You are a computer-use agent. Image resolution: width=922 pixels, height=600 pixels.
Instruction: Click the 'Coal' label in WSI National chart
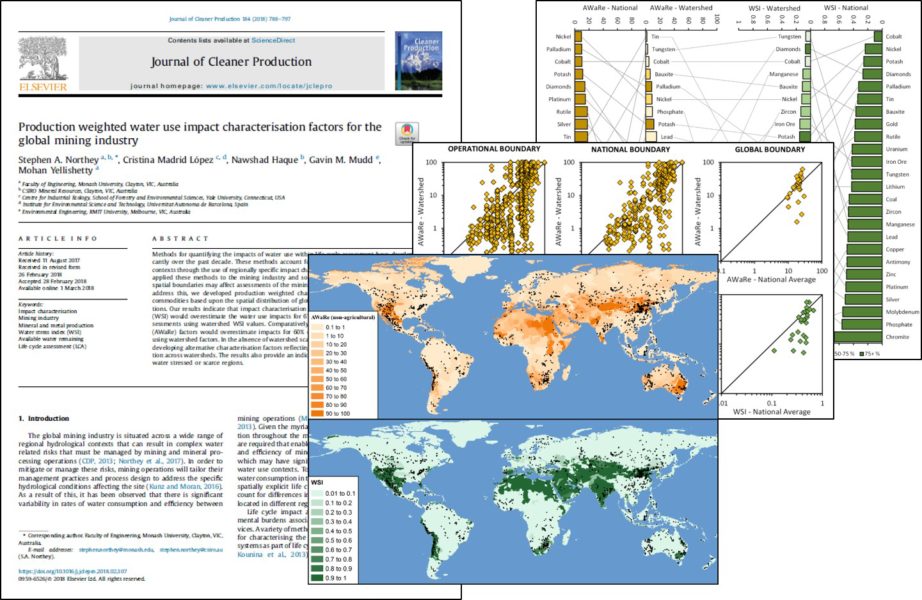(x=891, y=199)
